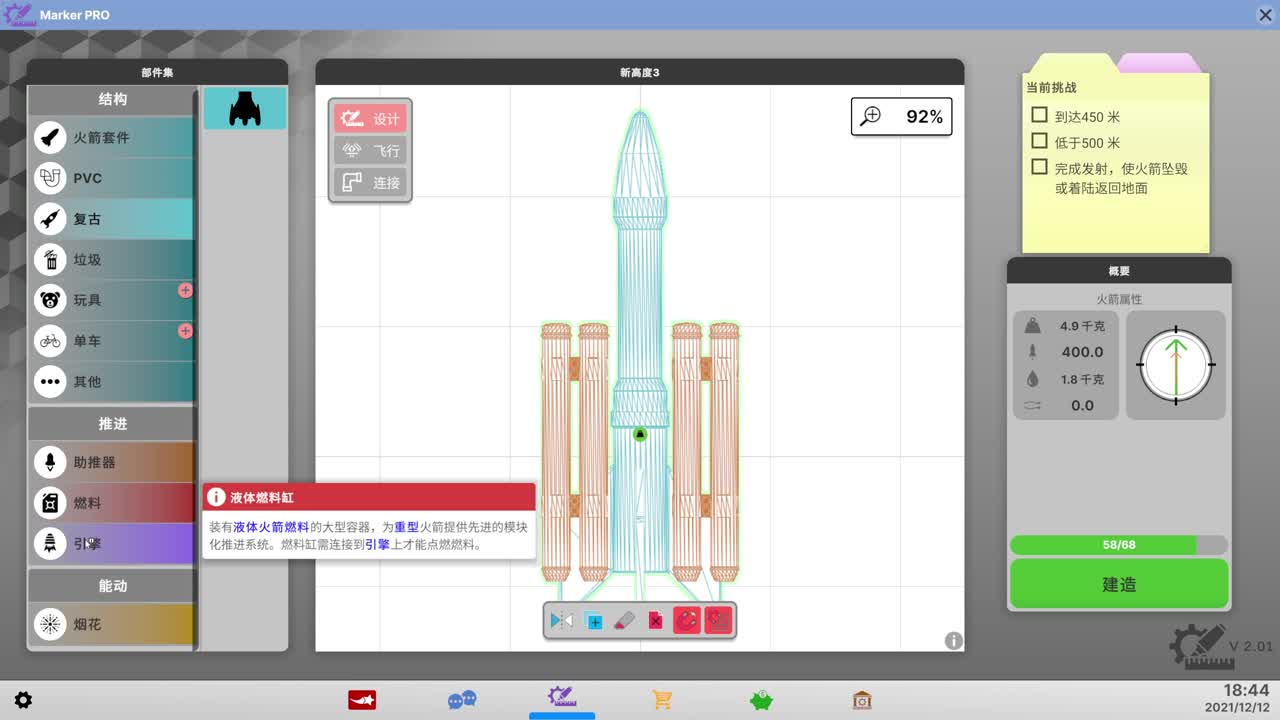1280x720 pixels.
Task: Select the 燃料 propulsion category
Action: (x=111, y=503)
